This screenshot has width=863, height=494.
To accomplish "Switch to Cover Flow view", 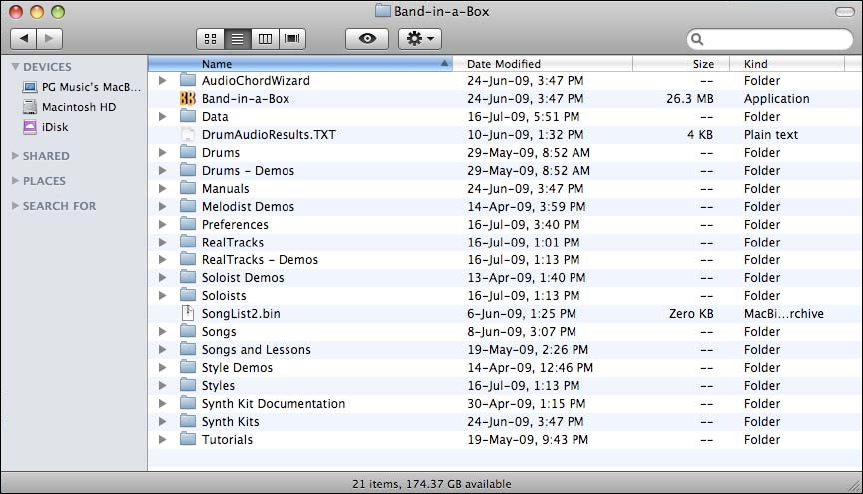I will coord(292,39).
